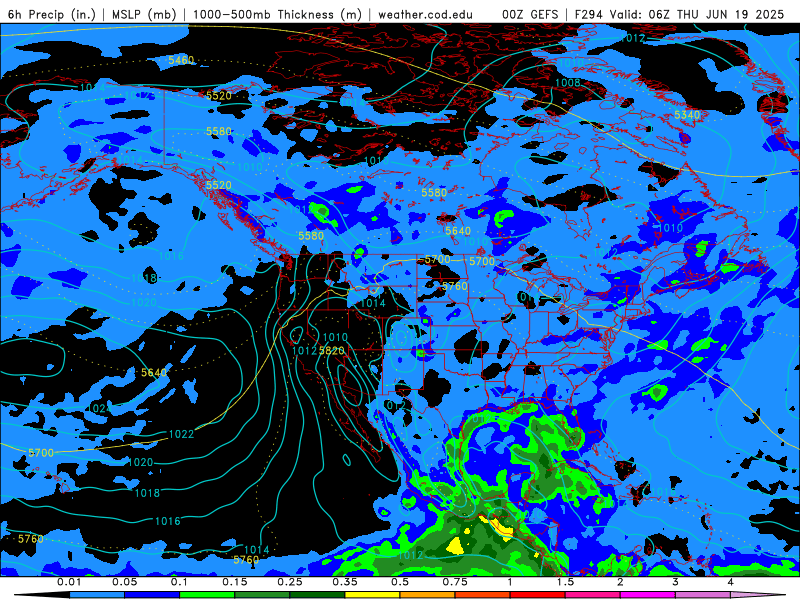
Task: Click the '0.01' legend value
Action: (69, 582)
